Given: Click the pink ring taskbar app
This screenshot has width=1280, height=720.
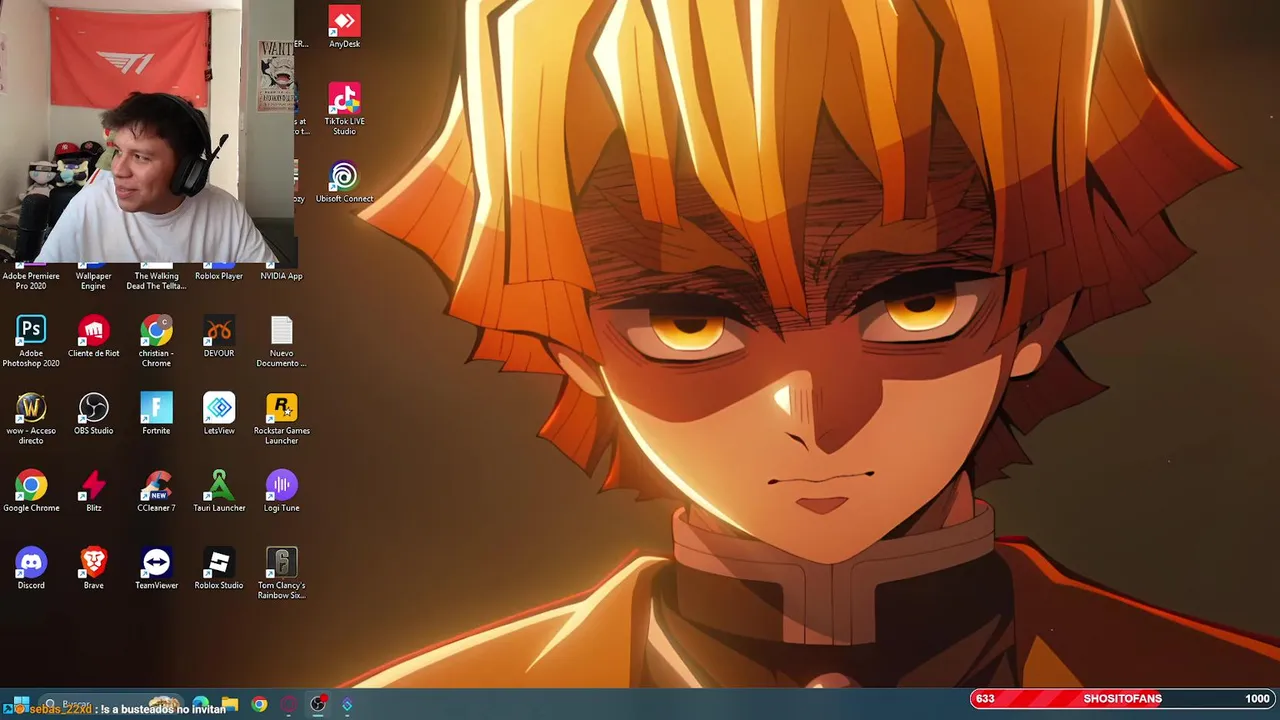Looking at the screenshot, I should (x=289, y=704).
